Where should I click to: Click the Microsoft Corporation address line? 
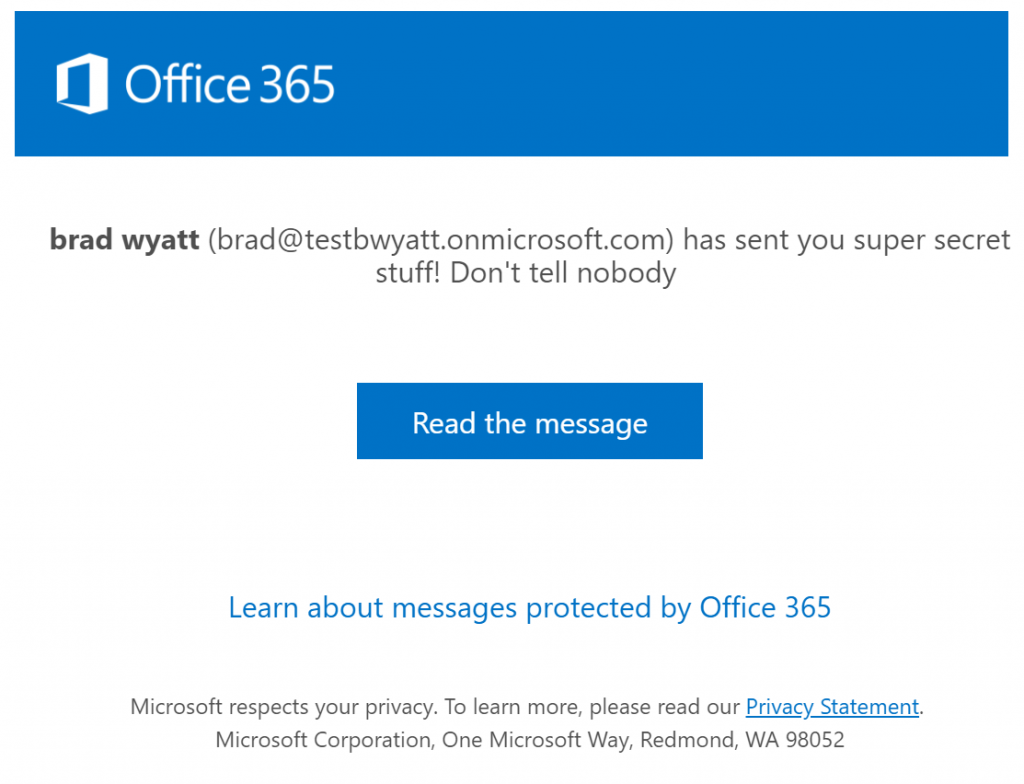530,740
